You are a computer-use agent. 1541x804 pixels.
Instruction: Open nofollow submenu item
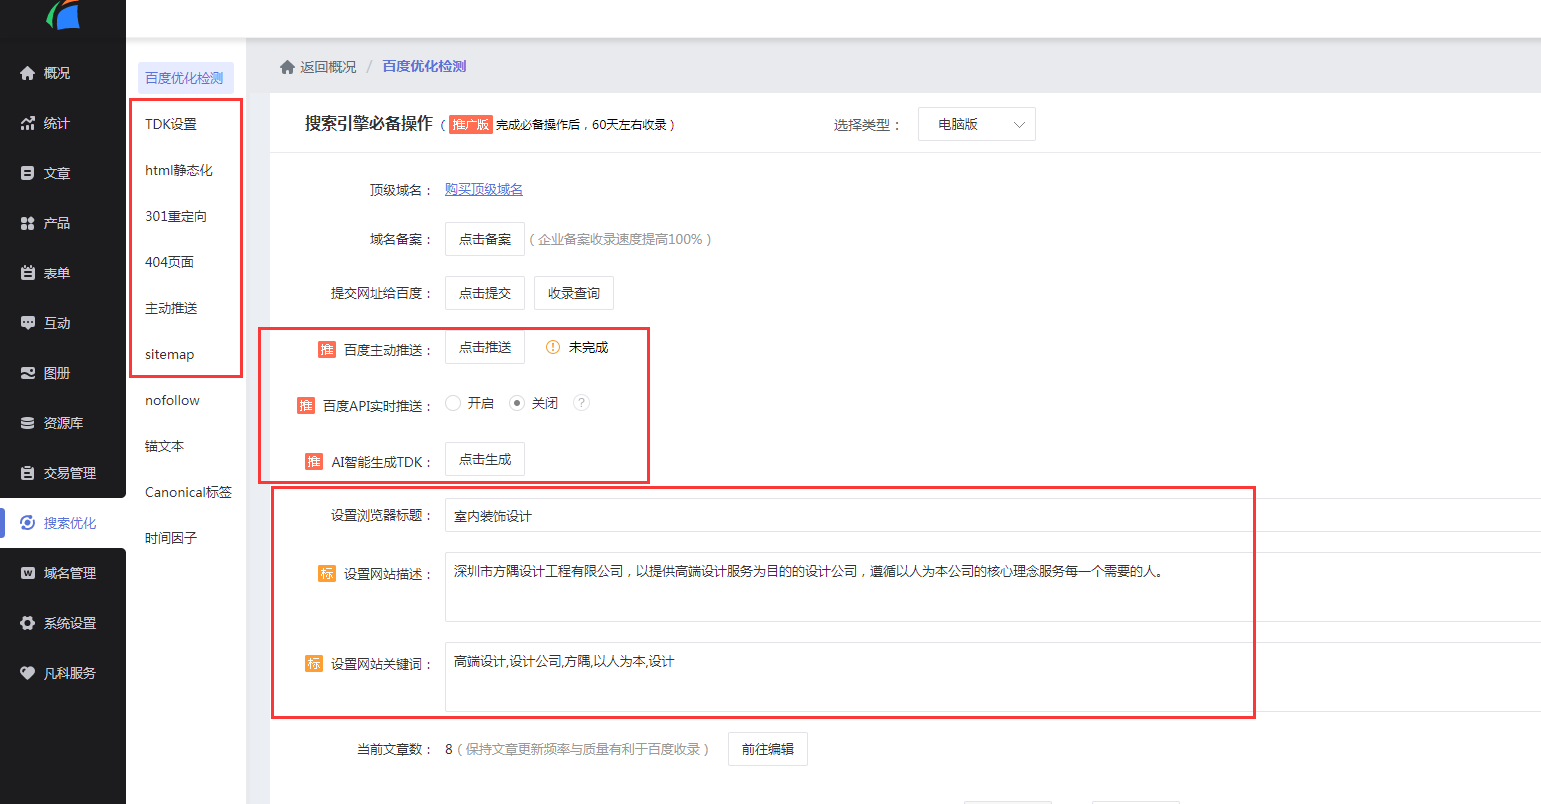click(173, 400)
